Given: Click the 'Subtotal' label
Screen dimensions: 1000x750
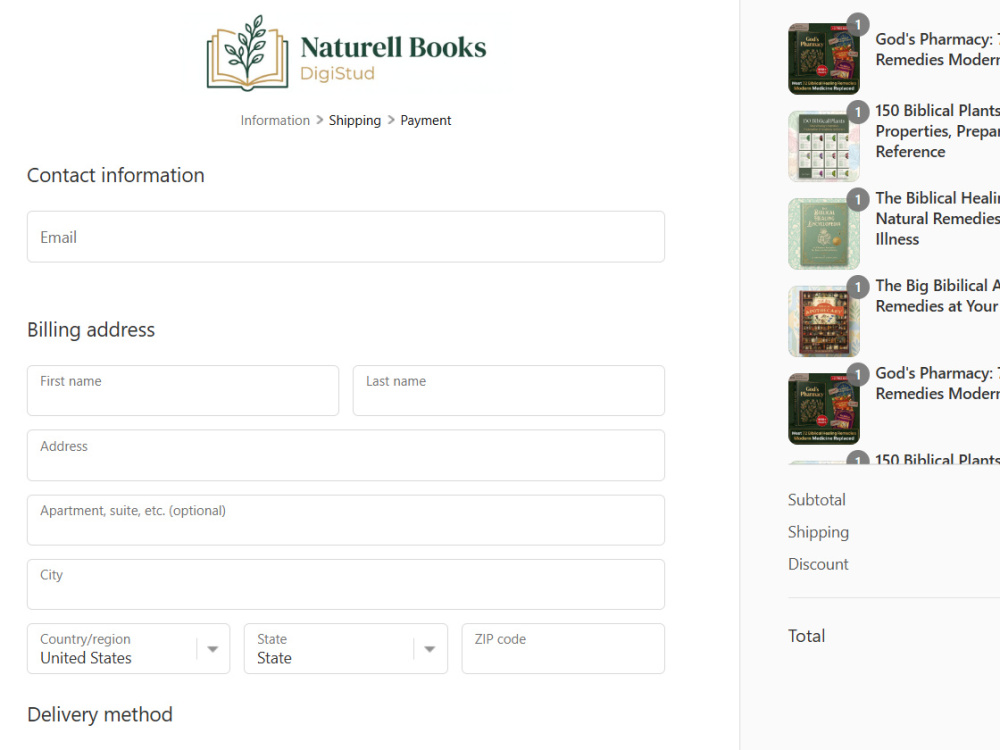Looking at the screenshot, I should (816, 499).
